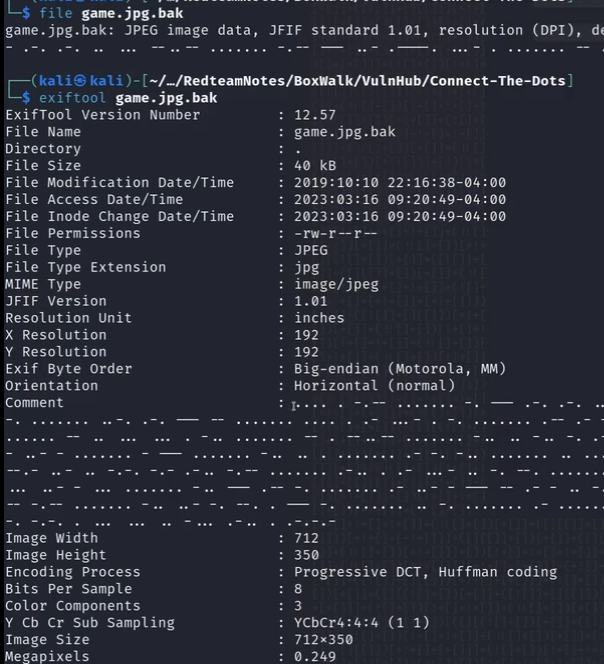Image resolution: width=604 pixels, height=664 pixels.
Task: Click the File Modification Date/Time value
Action: [x=399, y=183]
